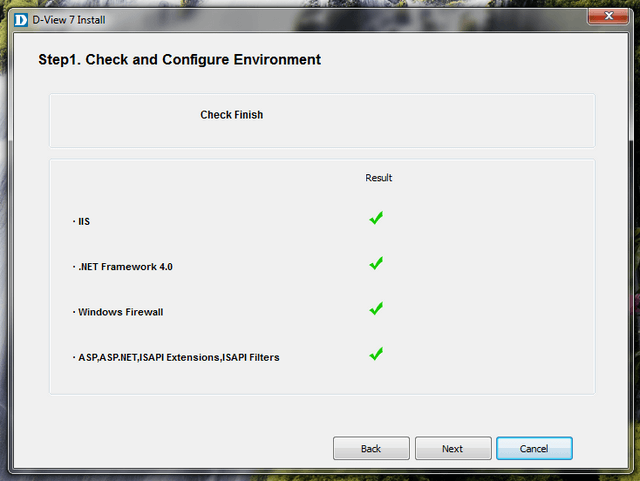This screenshot has width=640, height=481.
Task: Select the ASP, ASP.NET, ISAPI Extensions label
Action: [178, 357]
